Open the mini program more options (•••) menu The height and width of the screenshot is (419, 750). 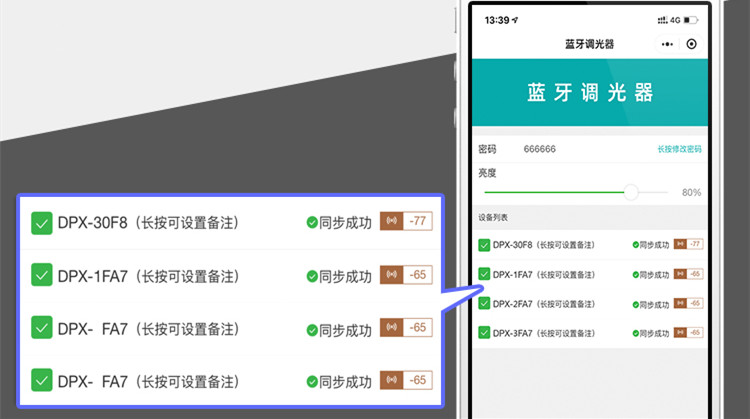click(666, 45)
